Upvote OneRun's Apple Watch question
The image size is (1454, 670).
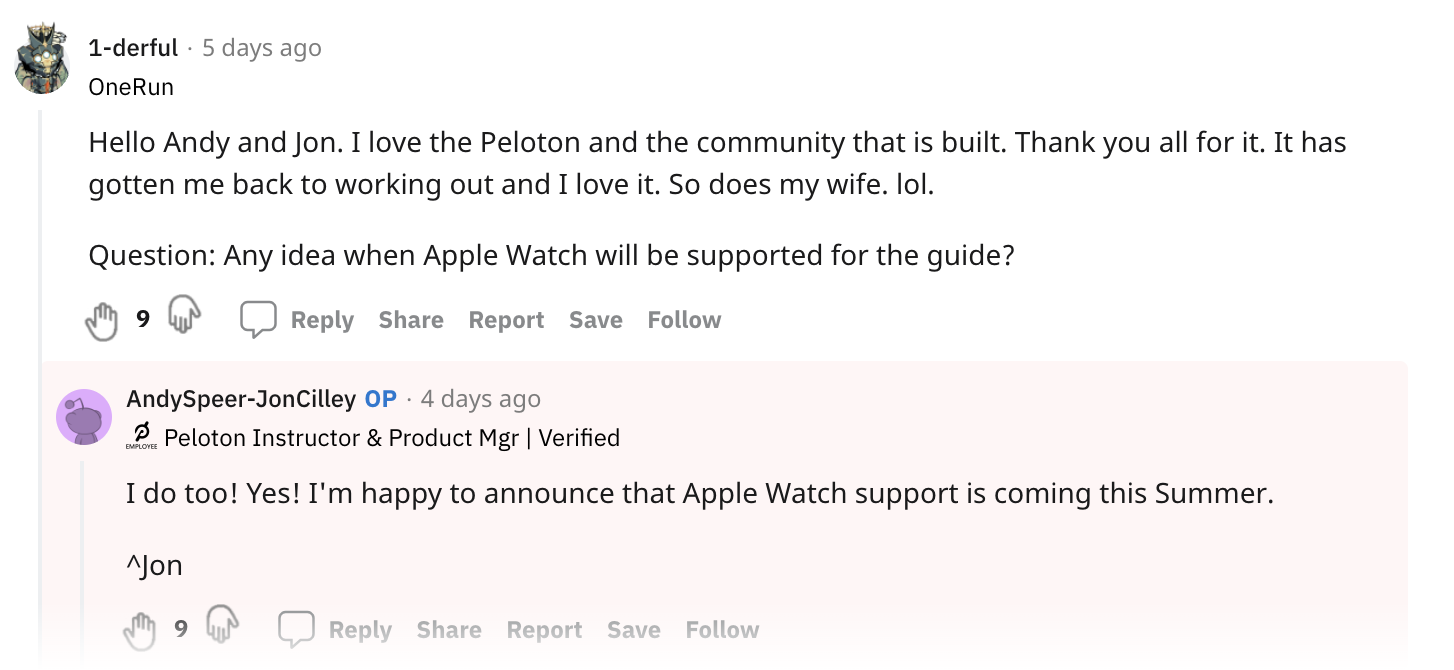click(x=102, y=320)
